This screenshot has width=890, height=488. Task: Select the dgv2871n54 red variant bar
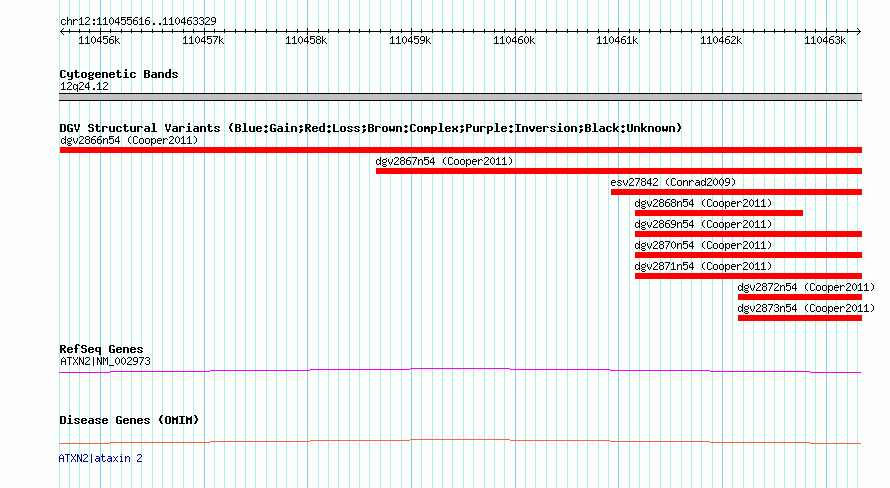748,276
